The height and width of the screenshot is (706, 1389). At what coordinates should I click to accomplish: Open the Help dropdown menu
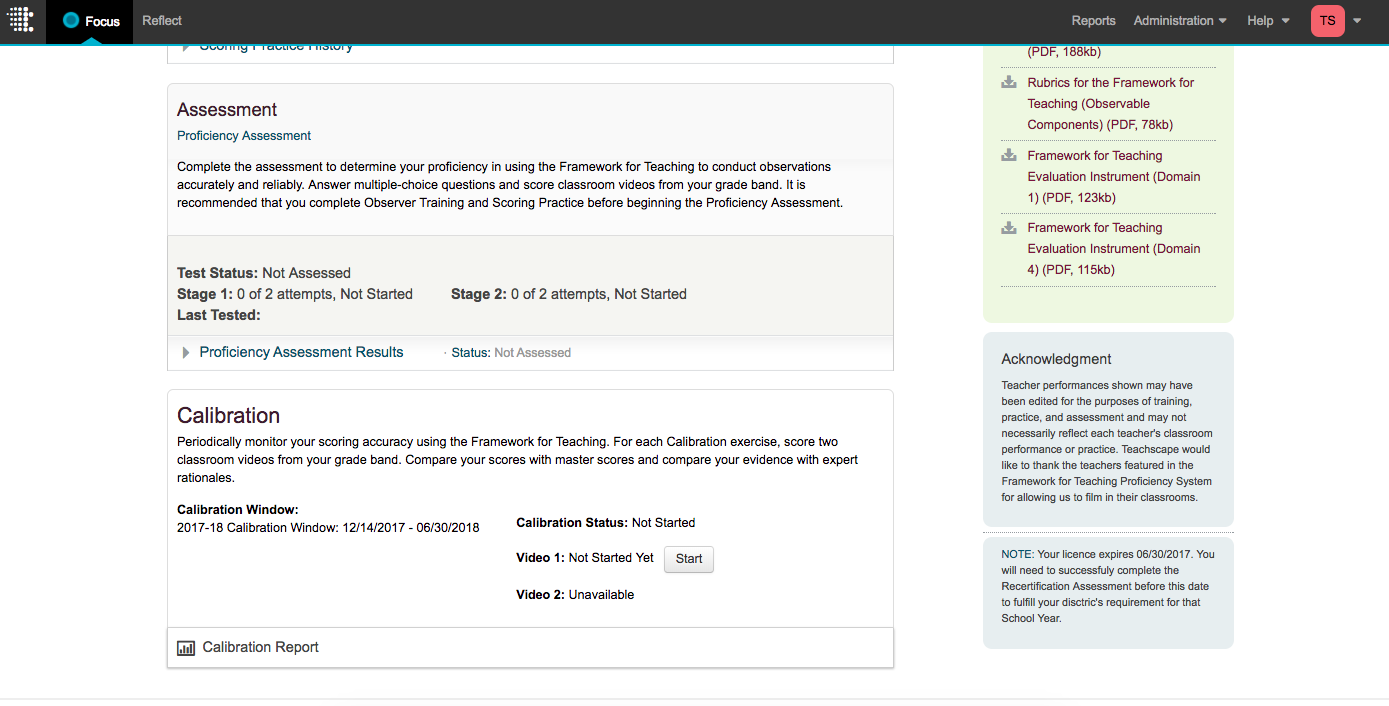(x=1267, y=21)
